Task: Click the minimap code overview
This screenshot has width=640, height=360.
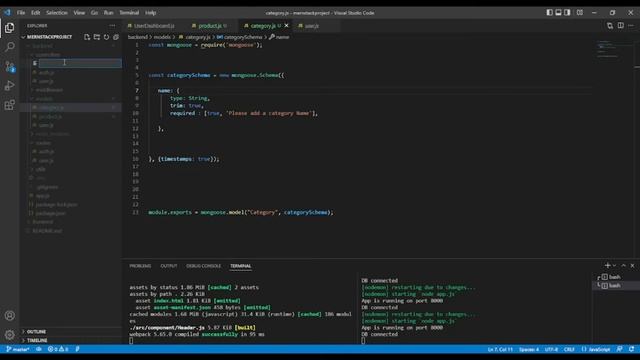Action: [607, 49]
